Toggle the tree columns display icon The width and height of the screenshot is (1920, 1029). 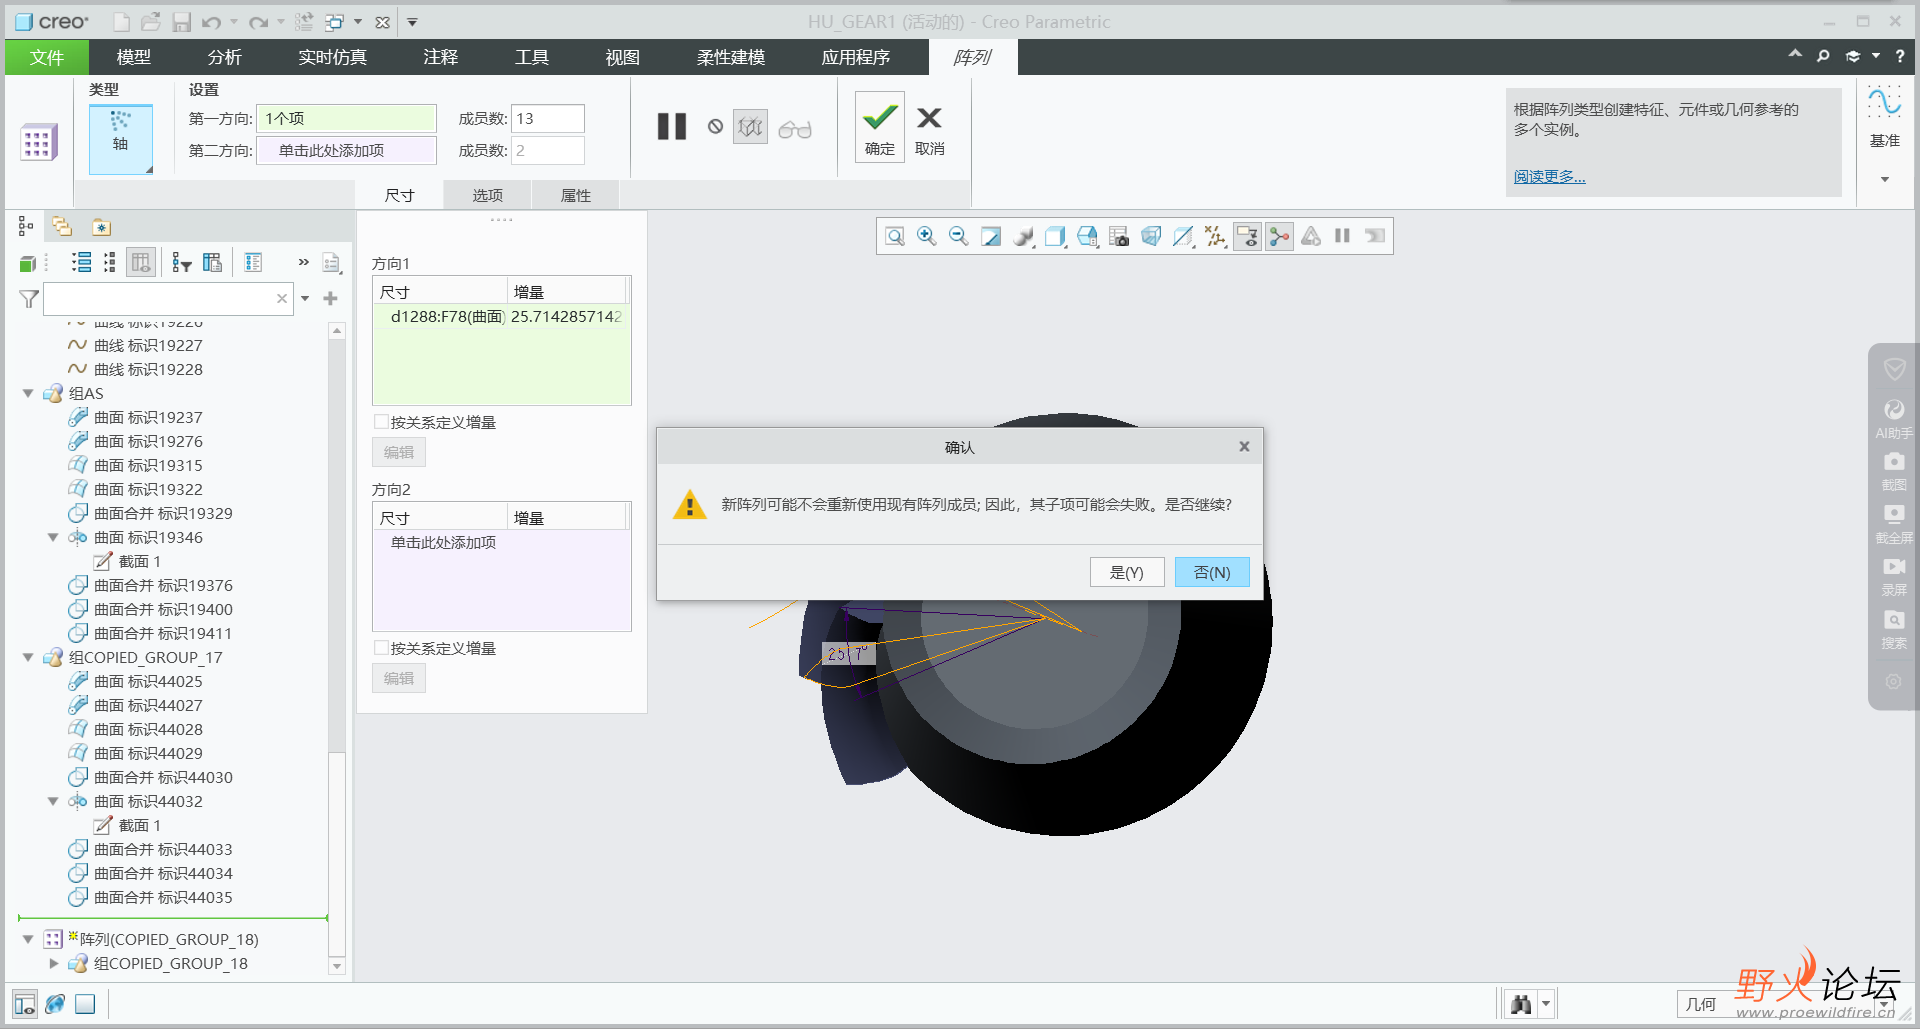point(141,263)
